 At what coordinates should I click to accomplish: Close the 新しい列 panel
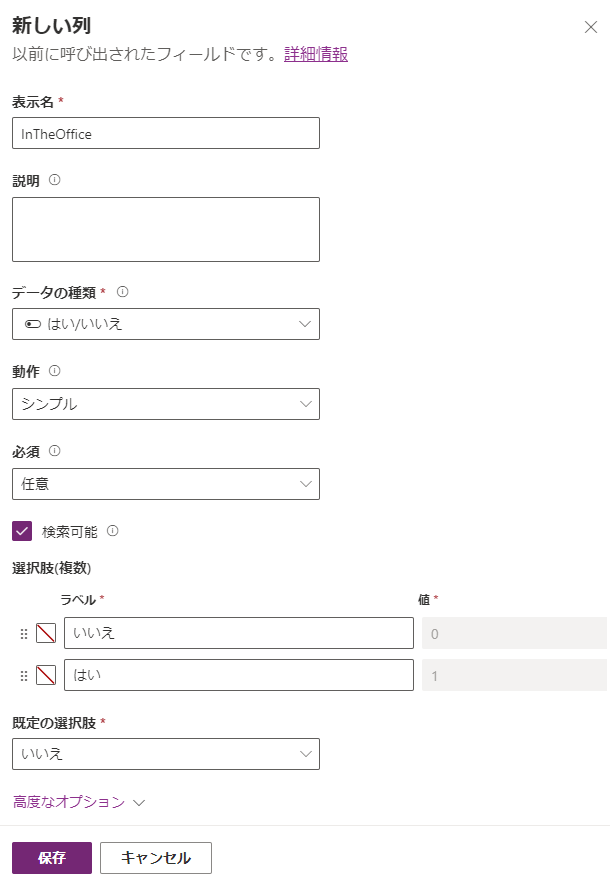(590, 27)
